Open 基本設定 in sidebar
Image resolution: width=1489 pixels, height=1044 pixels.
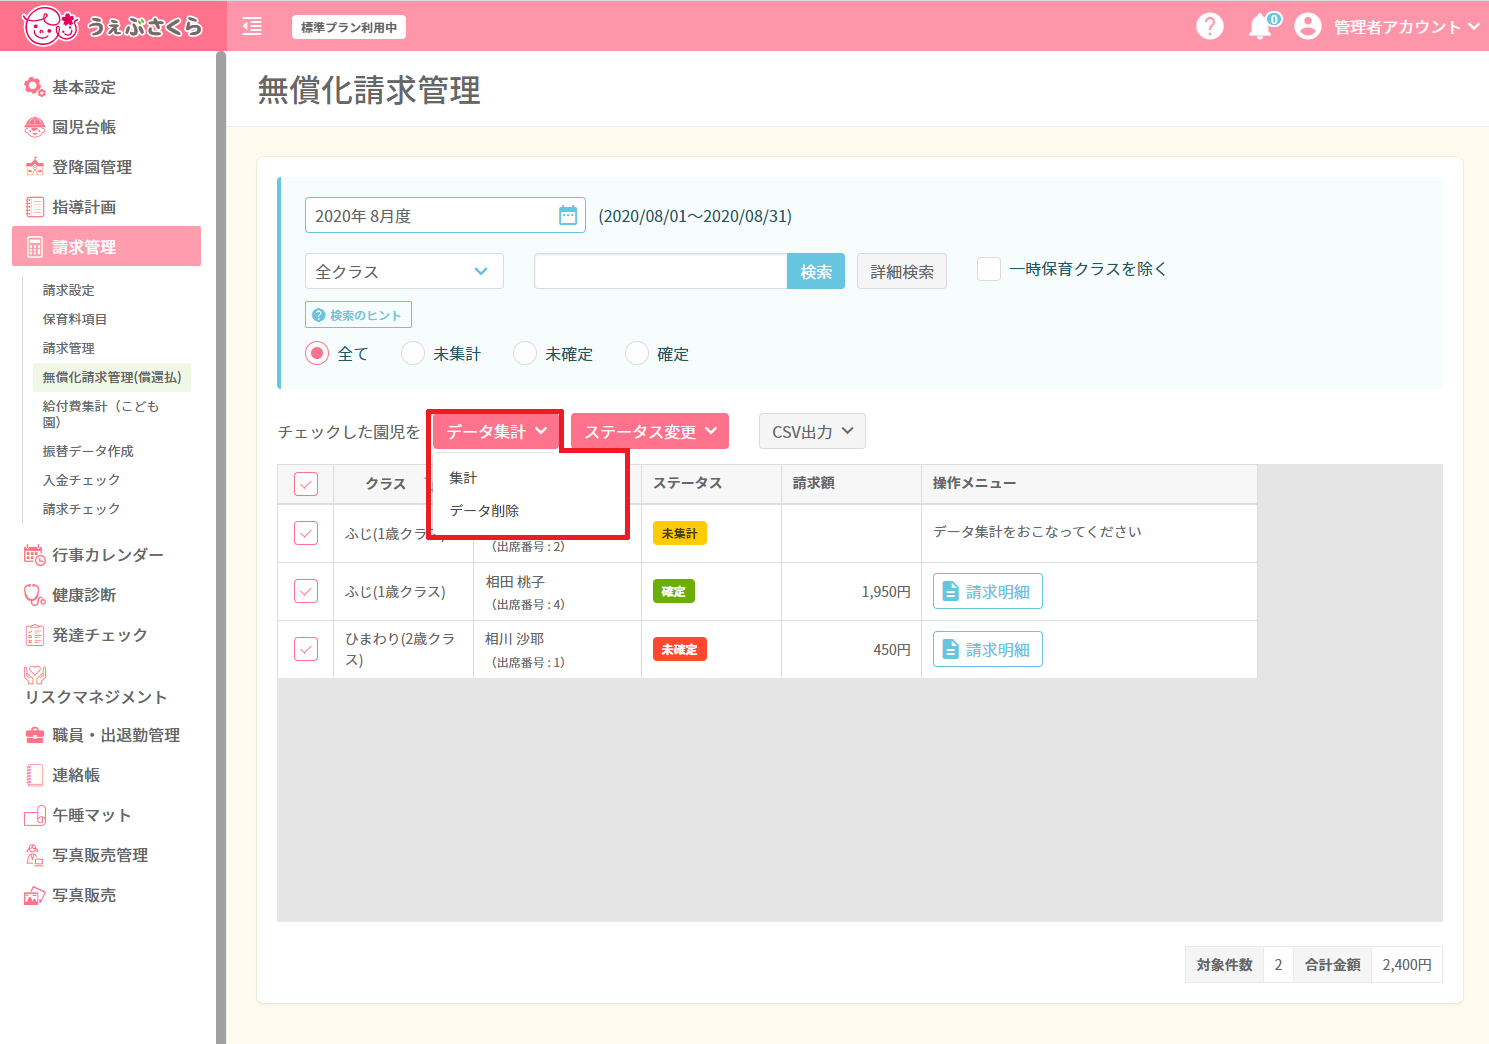click(84, 87)
